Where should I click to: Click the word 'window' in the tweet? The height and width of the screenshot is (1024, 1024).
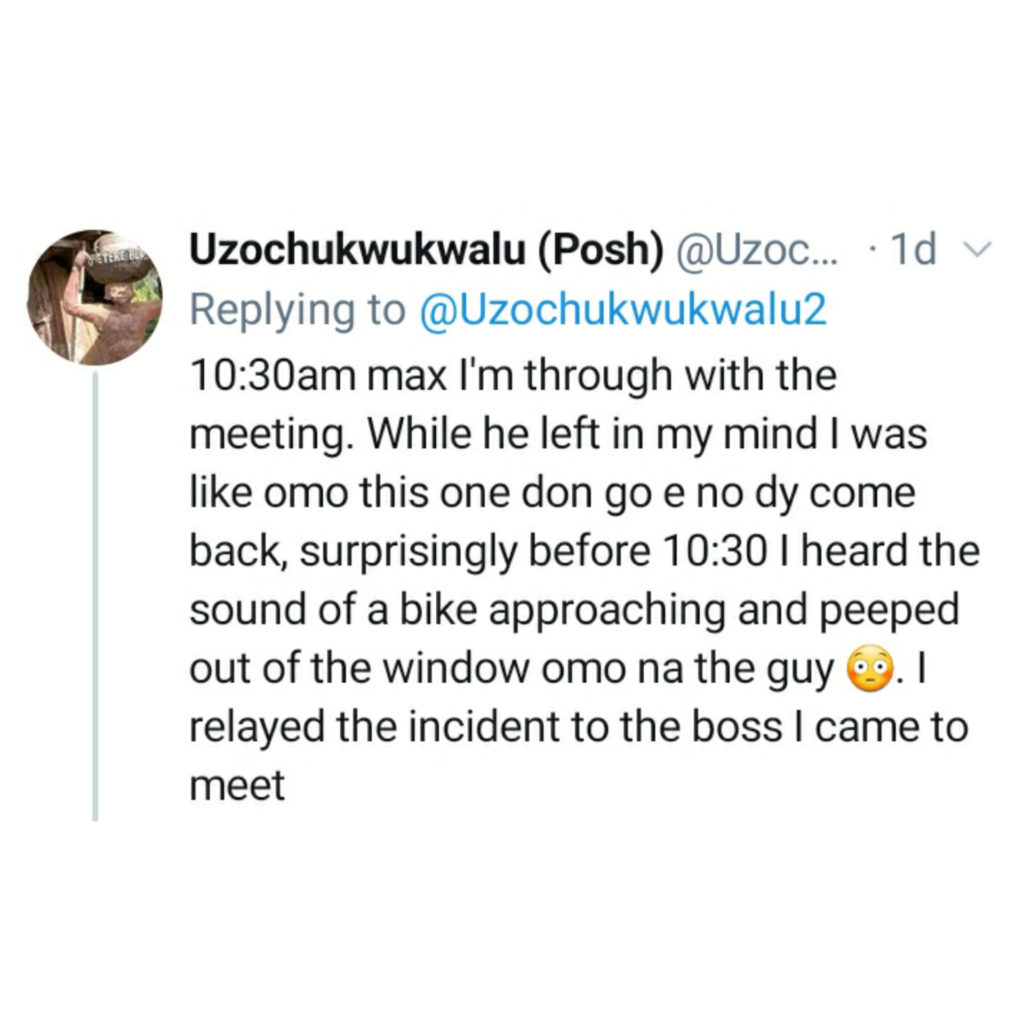466,668
